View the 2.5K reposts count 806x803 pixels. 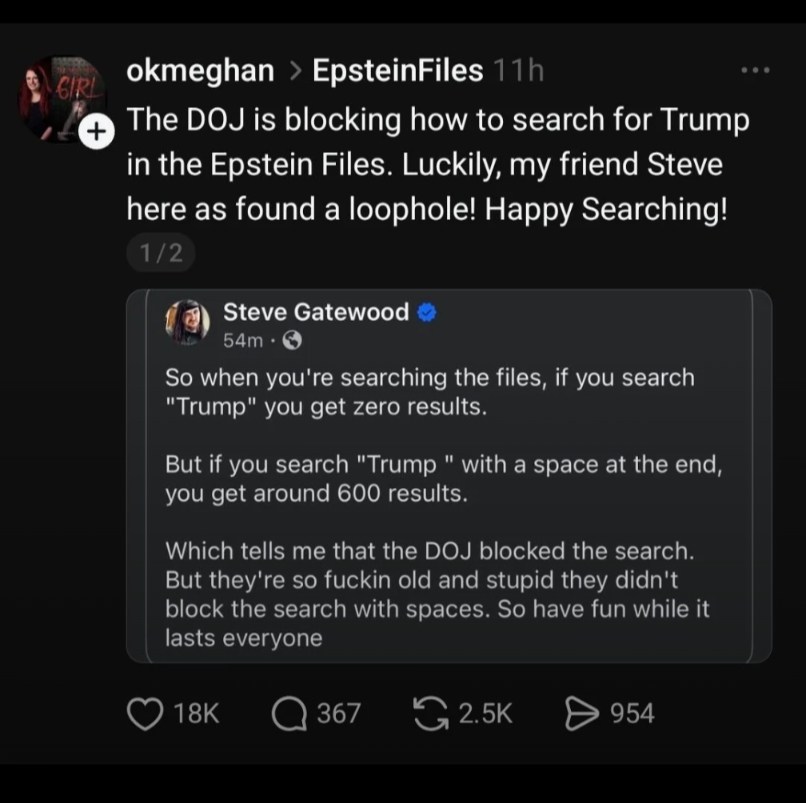pos(485,713)
